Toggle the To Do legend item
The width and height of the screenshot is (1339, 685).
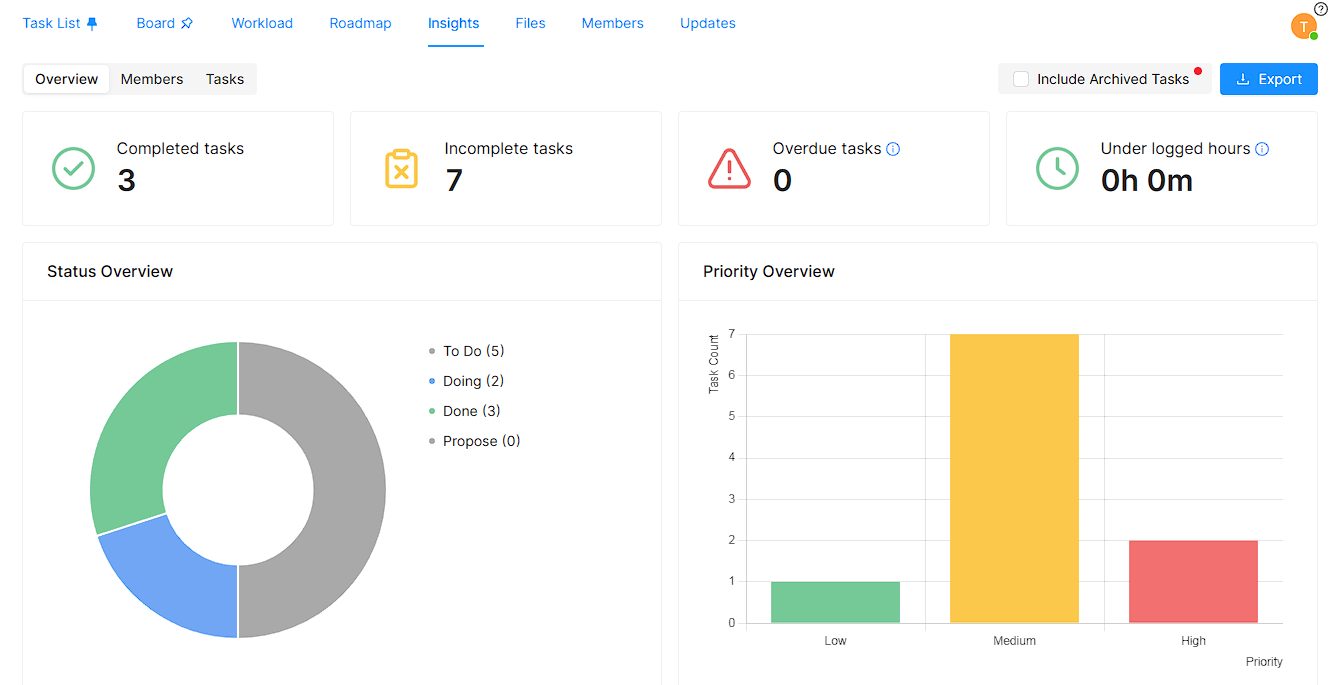(x=473, y=351)
